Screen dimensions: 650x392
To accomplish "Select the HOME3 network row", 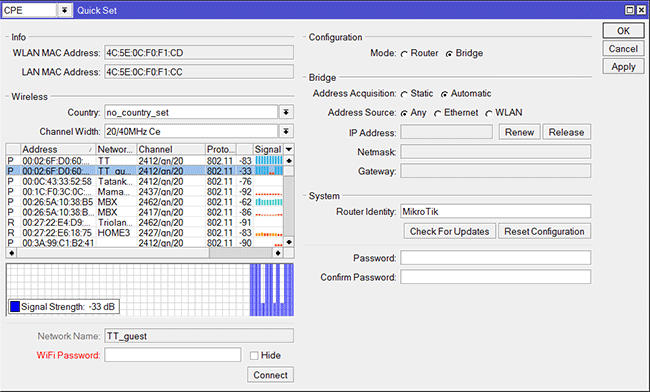I will click(145, 233).
